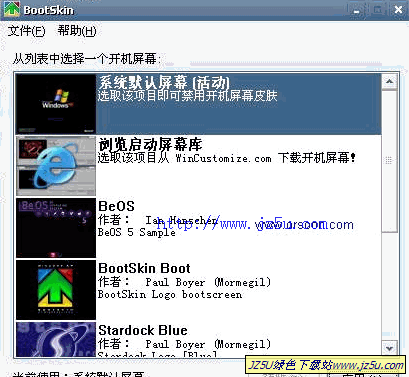409x377 pixels.
Task: Open the 帮助(H) menu
Action: click(77, 31)
